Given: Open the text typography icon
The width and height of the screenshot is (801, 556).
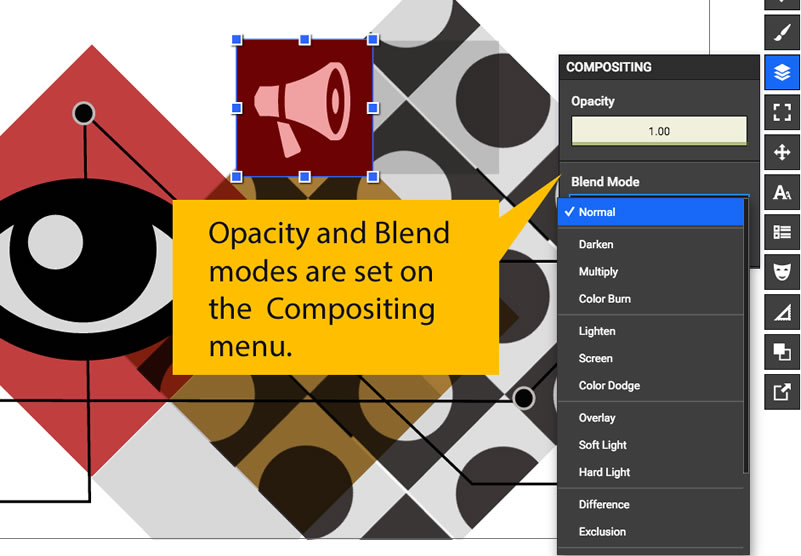Looking at the screenshot, I should [781, 192].
